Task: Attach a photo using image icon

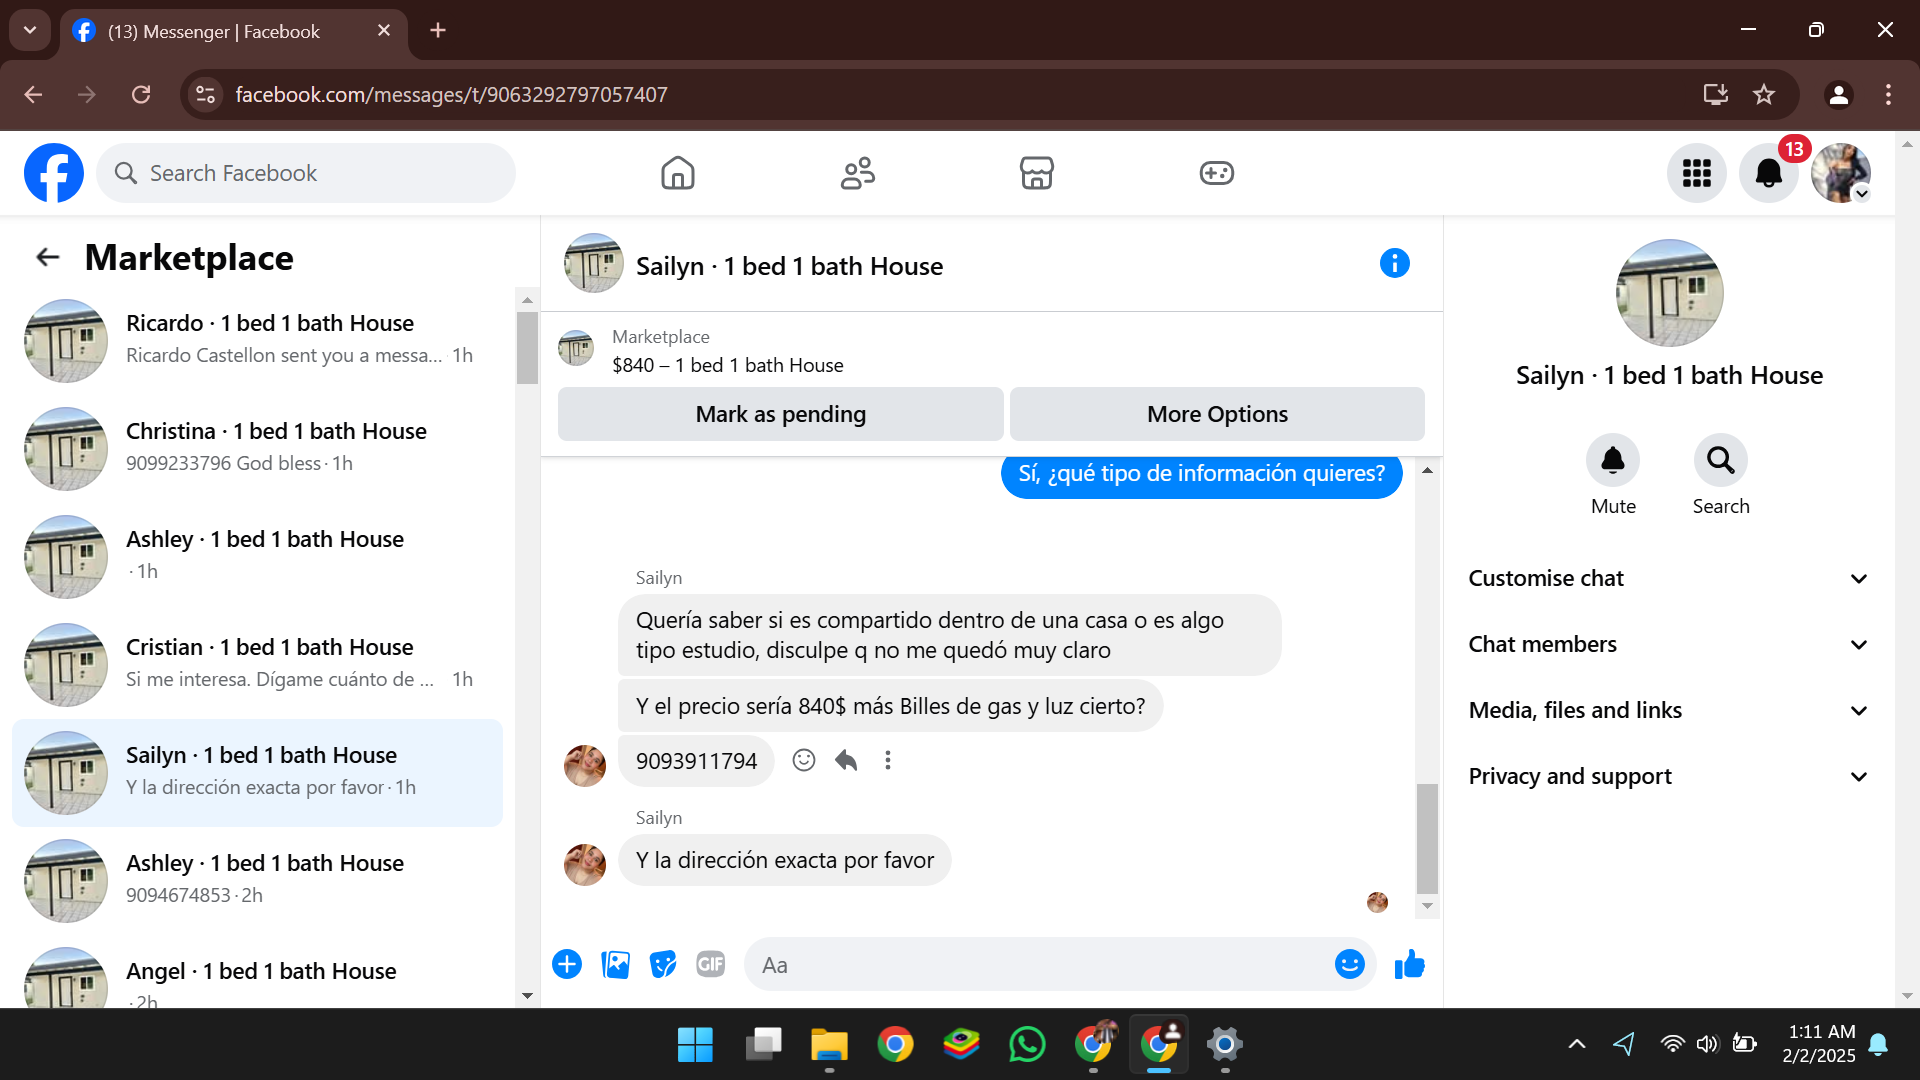Action: (x=615, y=964)
